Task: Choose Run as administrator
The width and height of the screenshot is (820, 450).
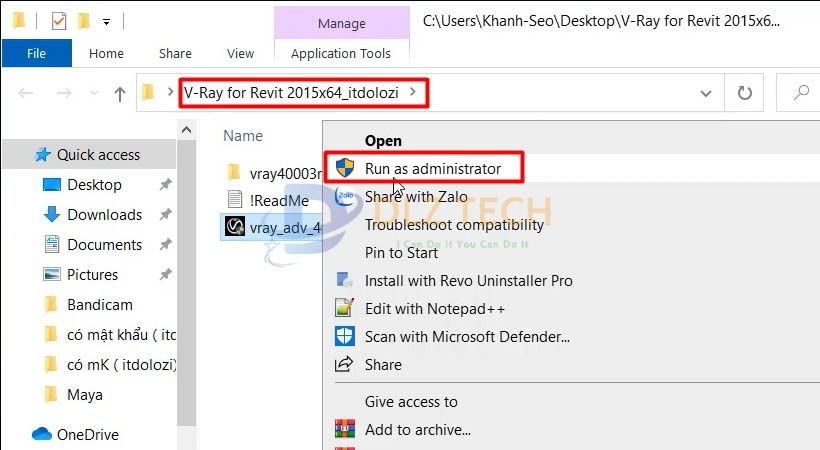Action: (x=432, y=168)
